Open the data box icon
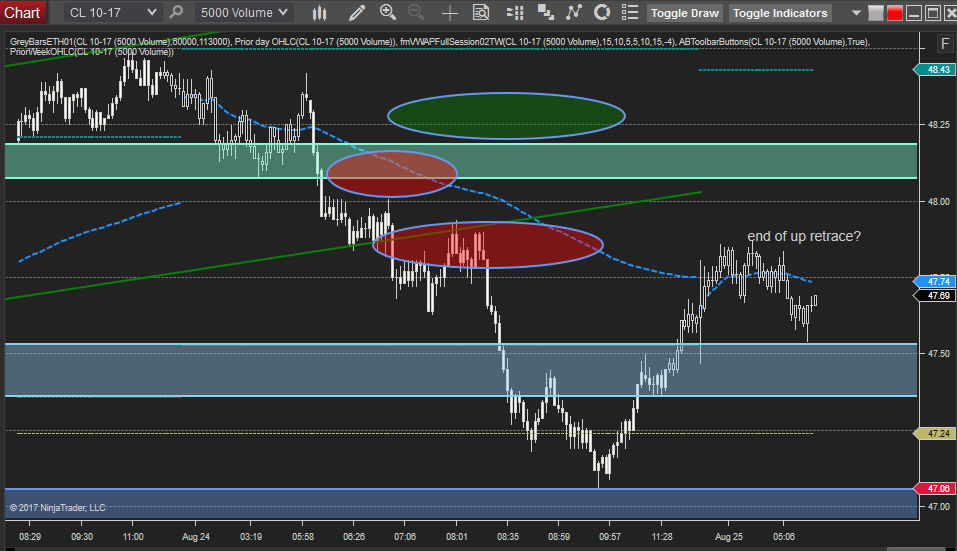The image size is (957, 551). point(482,12)
